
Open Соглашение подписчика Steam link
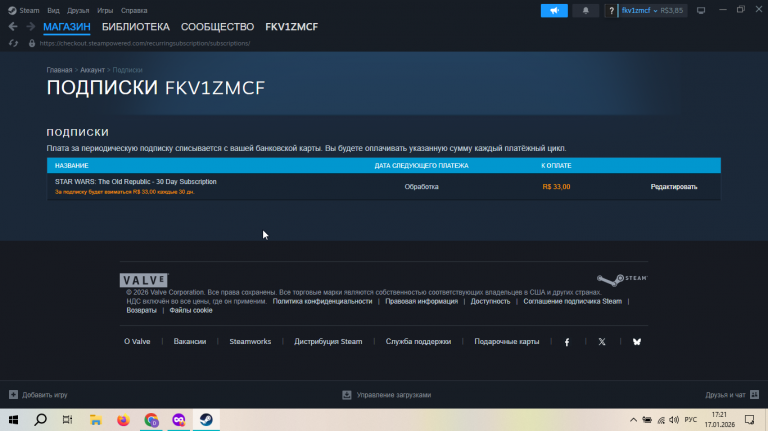573,301
